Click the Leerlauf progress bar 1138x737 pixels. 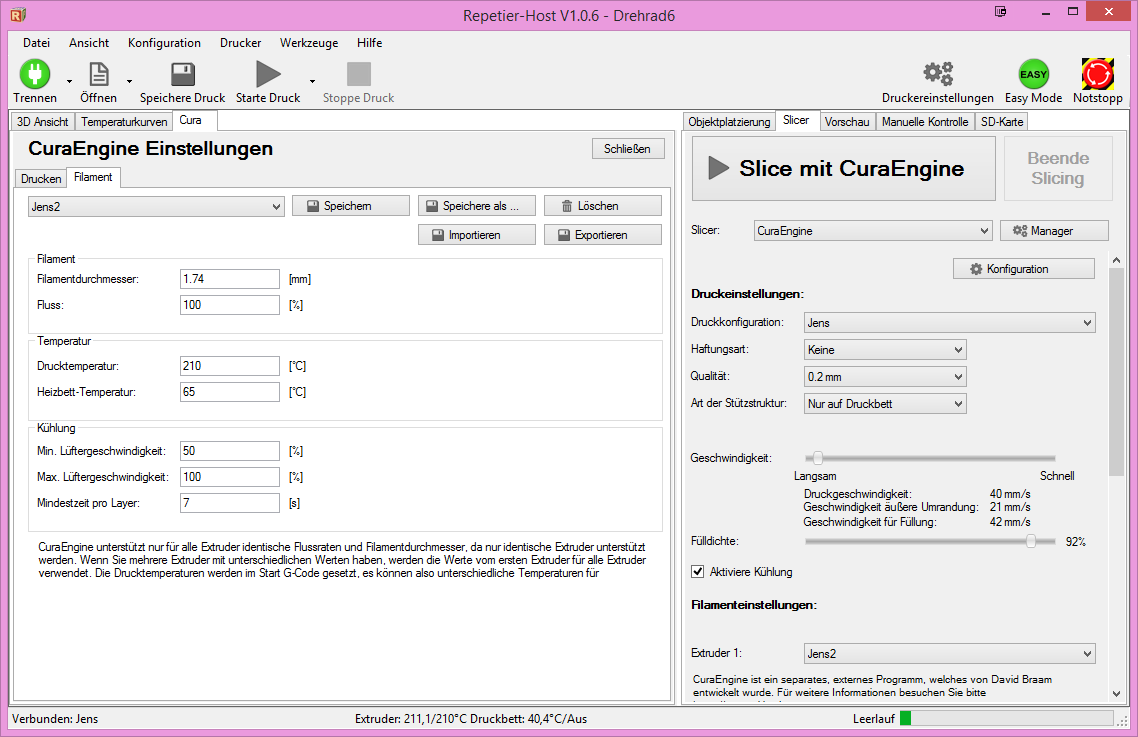1006,718
